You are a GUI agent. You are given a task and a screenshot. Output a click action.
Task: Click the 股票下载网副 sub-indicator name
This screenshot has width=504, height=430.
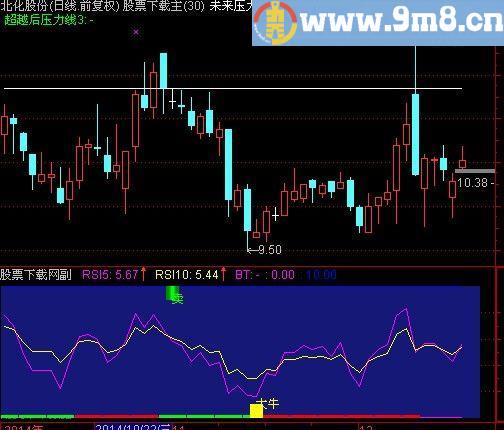[x=36, y=275]
